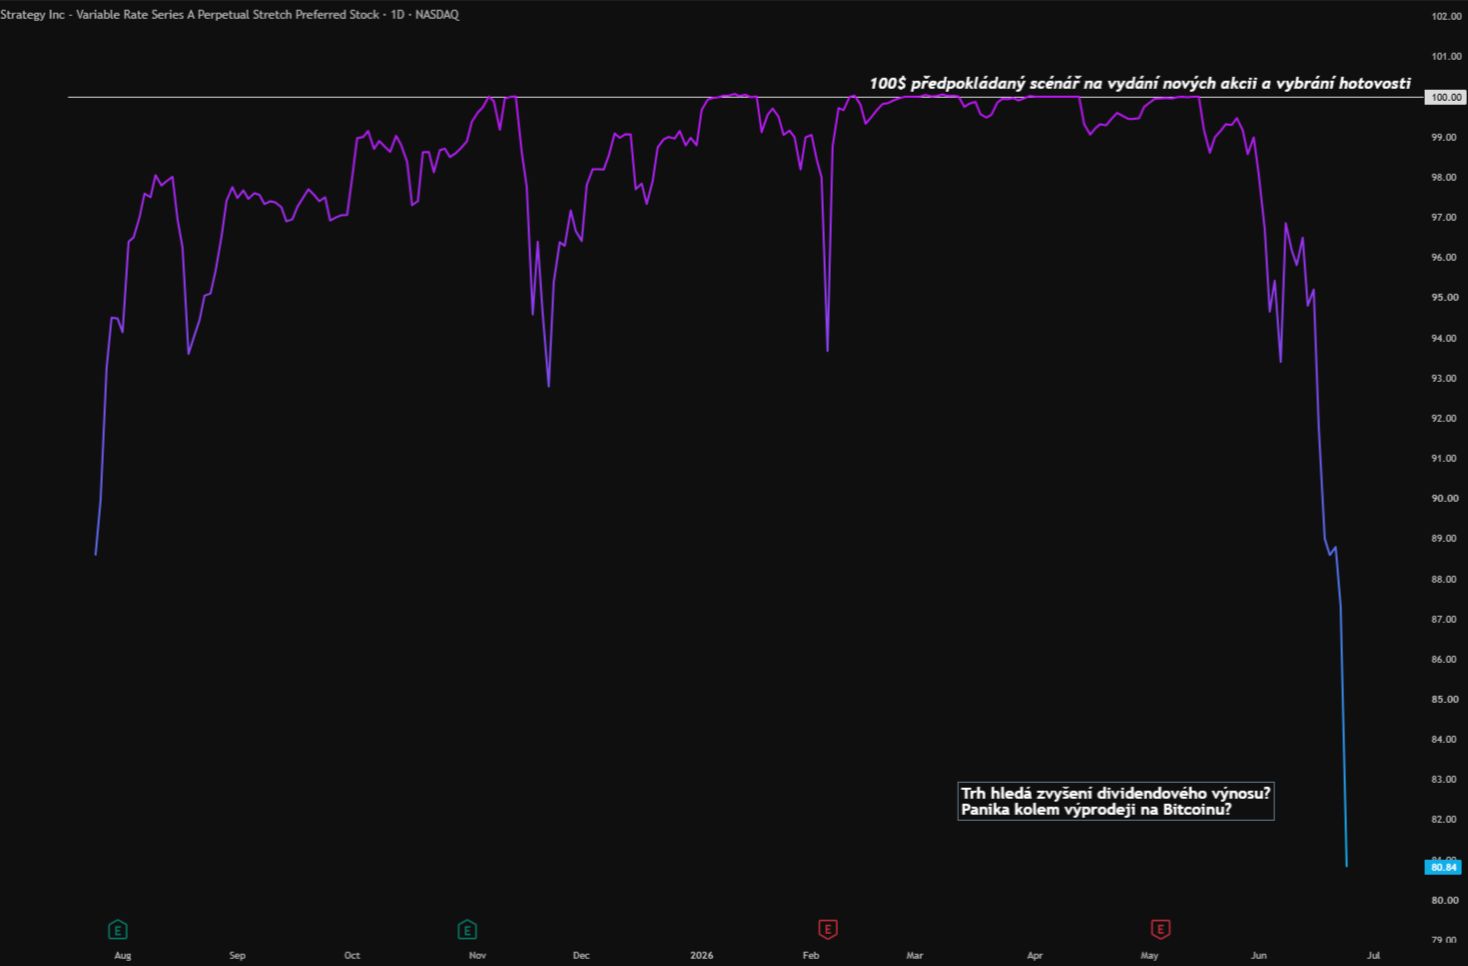Click the chart line's lowest endpoint in June
The image size is (1468, 966).
pyautogui.click(x=1347, y=866)
